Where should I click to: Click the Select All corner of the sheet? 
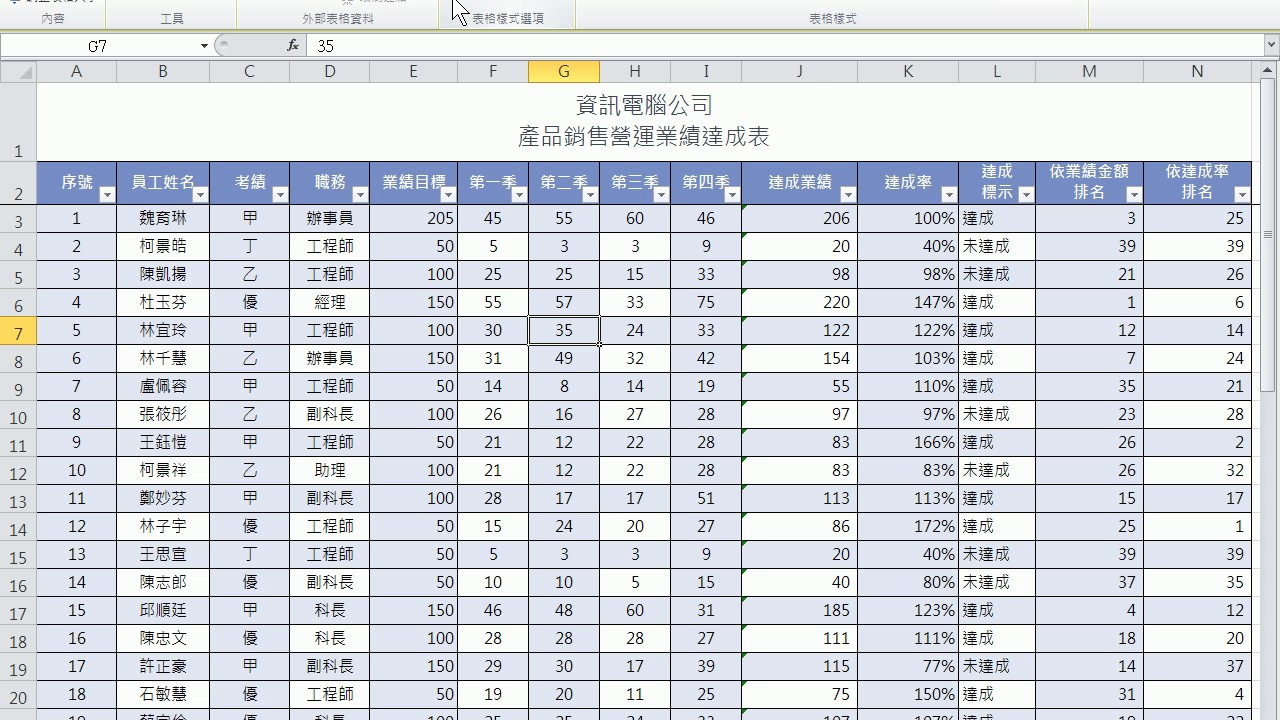pos(18,72)
